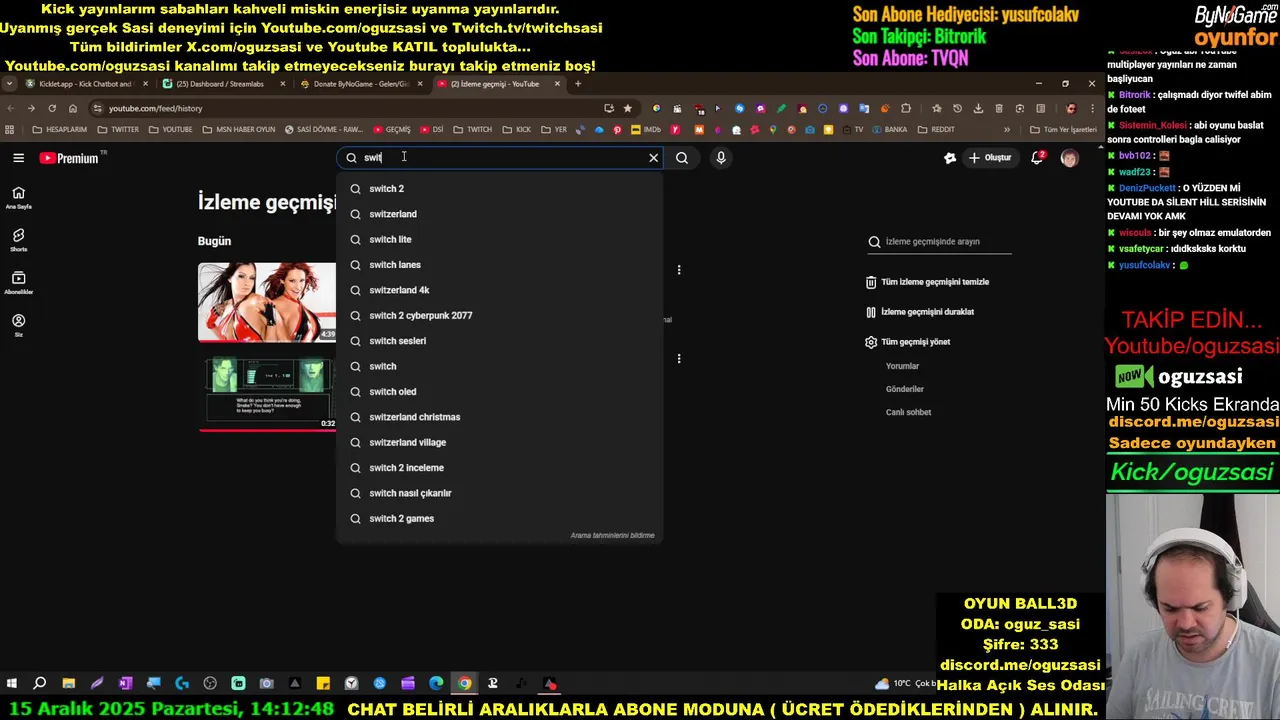Open the BANKA bookmarks folder
The width and height of the screenshot is (1280, 720).
coord(889,130)
